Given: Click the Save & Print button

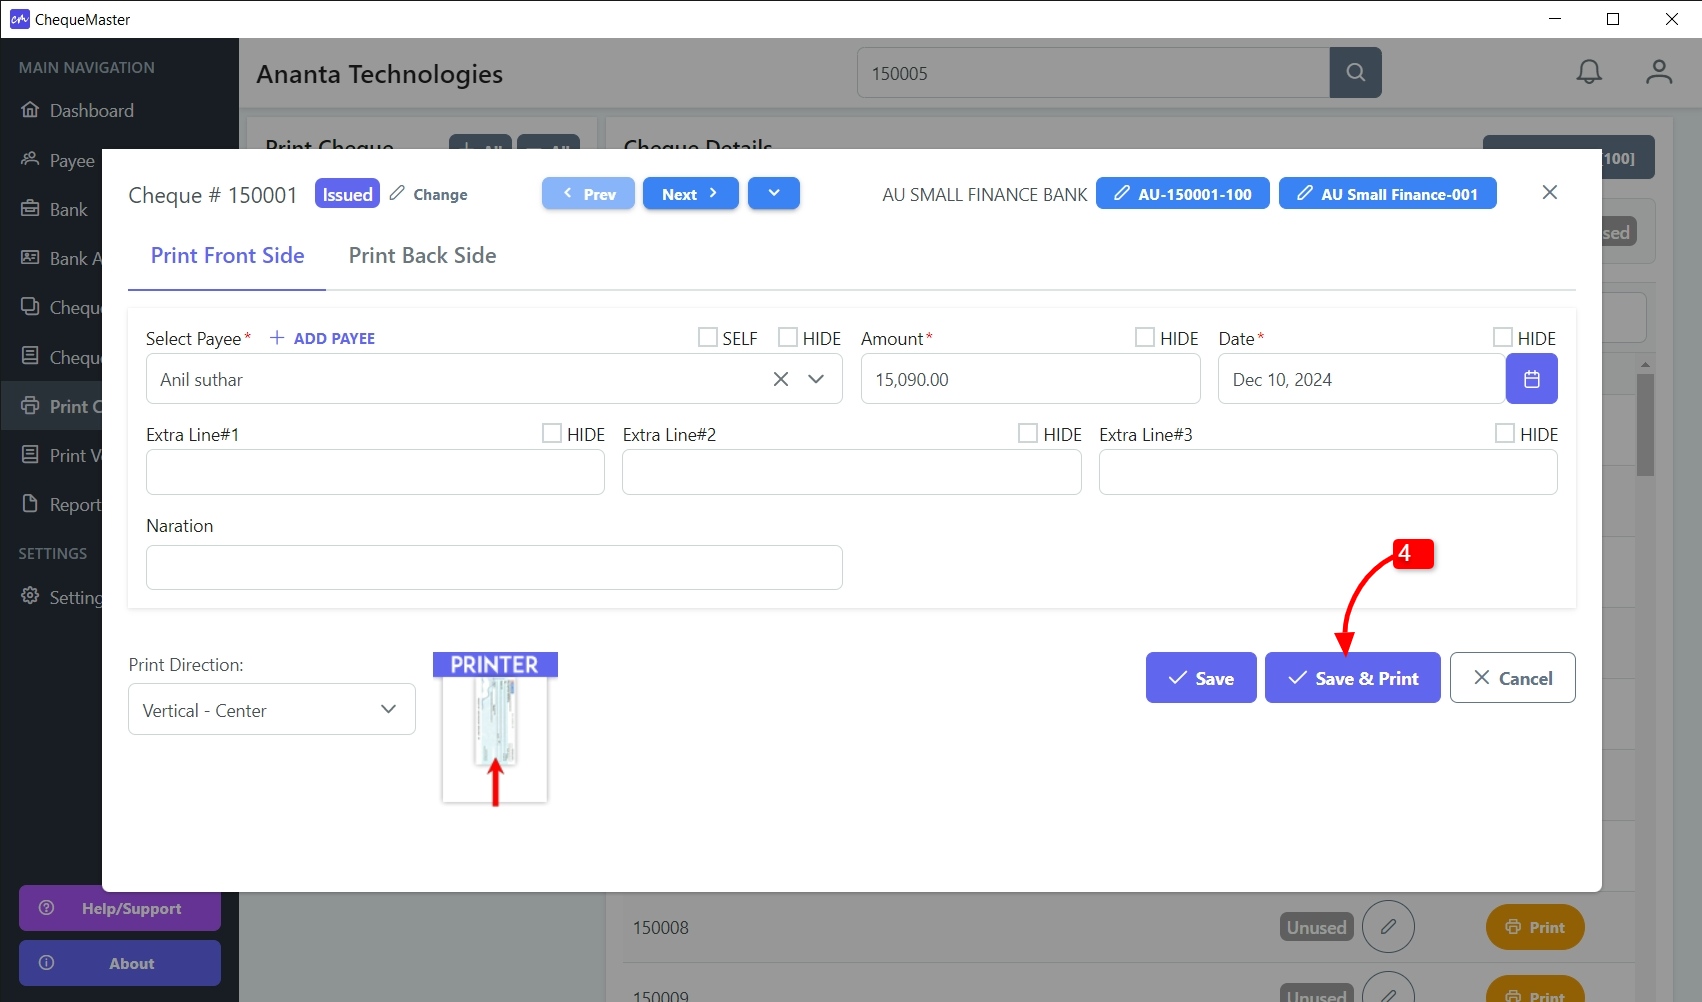Looking at the screenshot, I should (x=1353, y=677).
